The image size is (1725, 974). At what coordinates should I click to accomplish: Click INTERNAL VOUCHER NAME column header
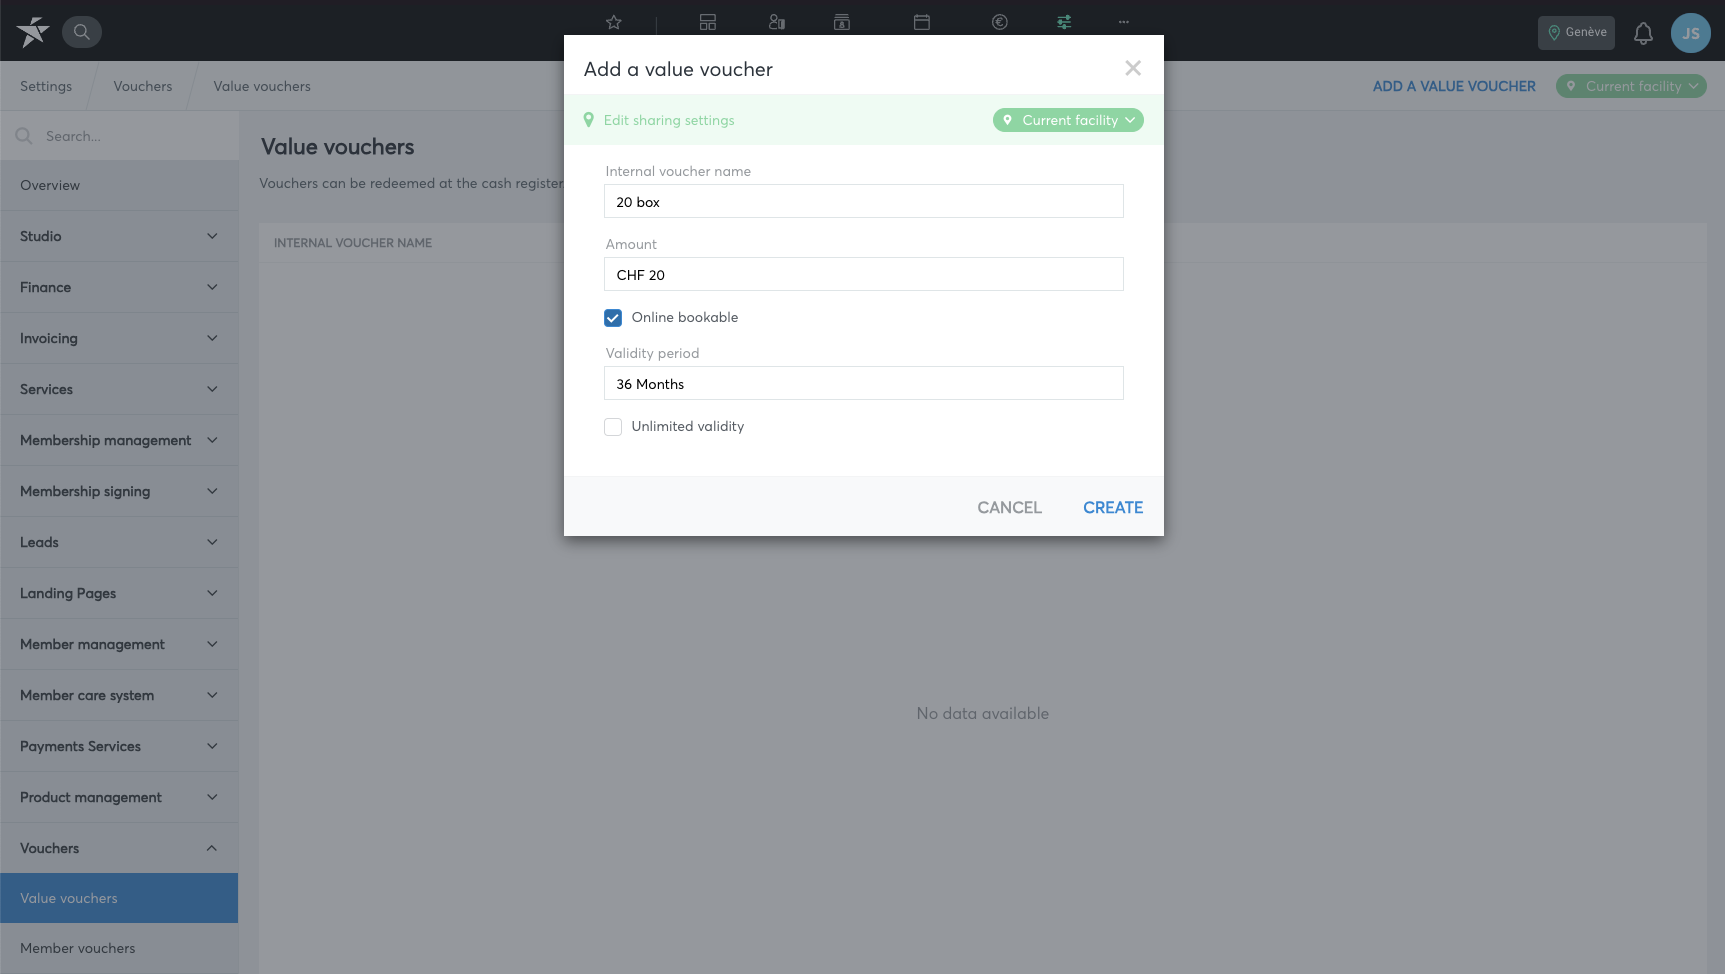(x=353, y=243)
